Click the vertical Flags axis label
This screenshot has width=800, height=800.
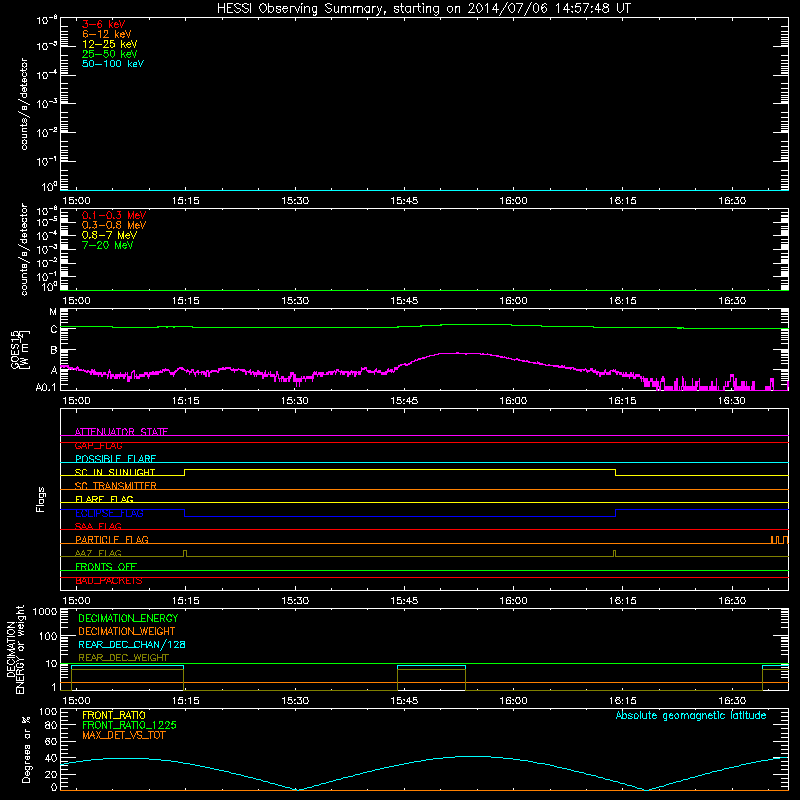click(x=41, y=499)
